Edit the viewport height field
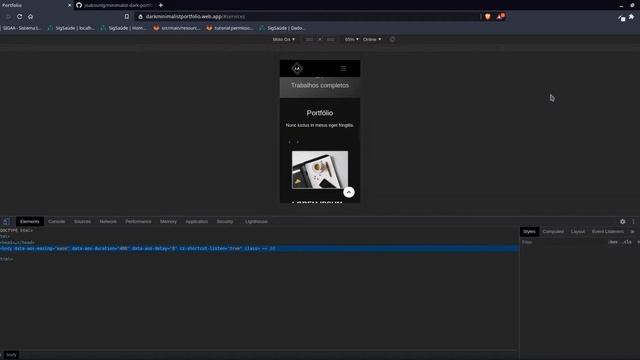This screenshot has height=360, width=640. (331, 40)
